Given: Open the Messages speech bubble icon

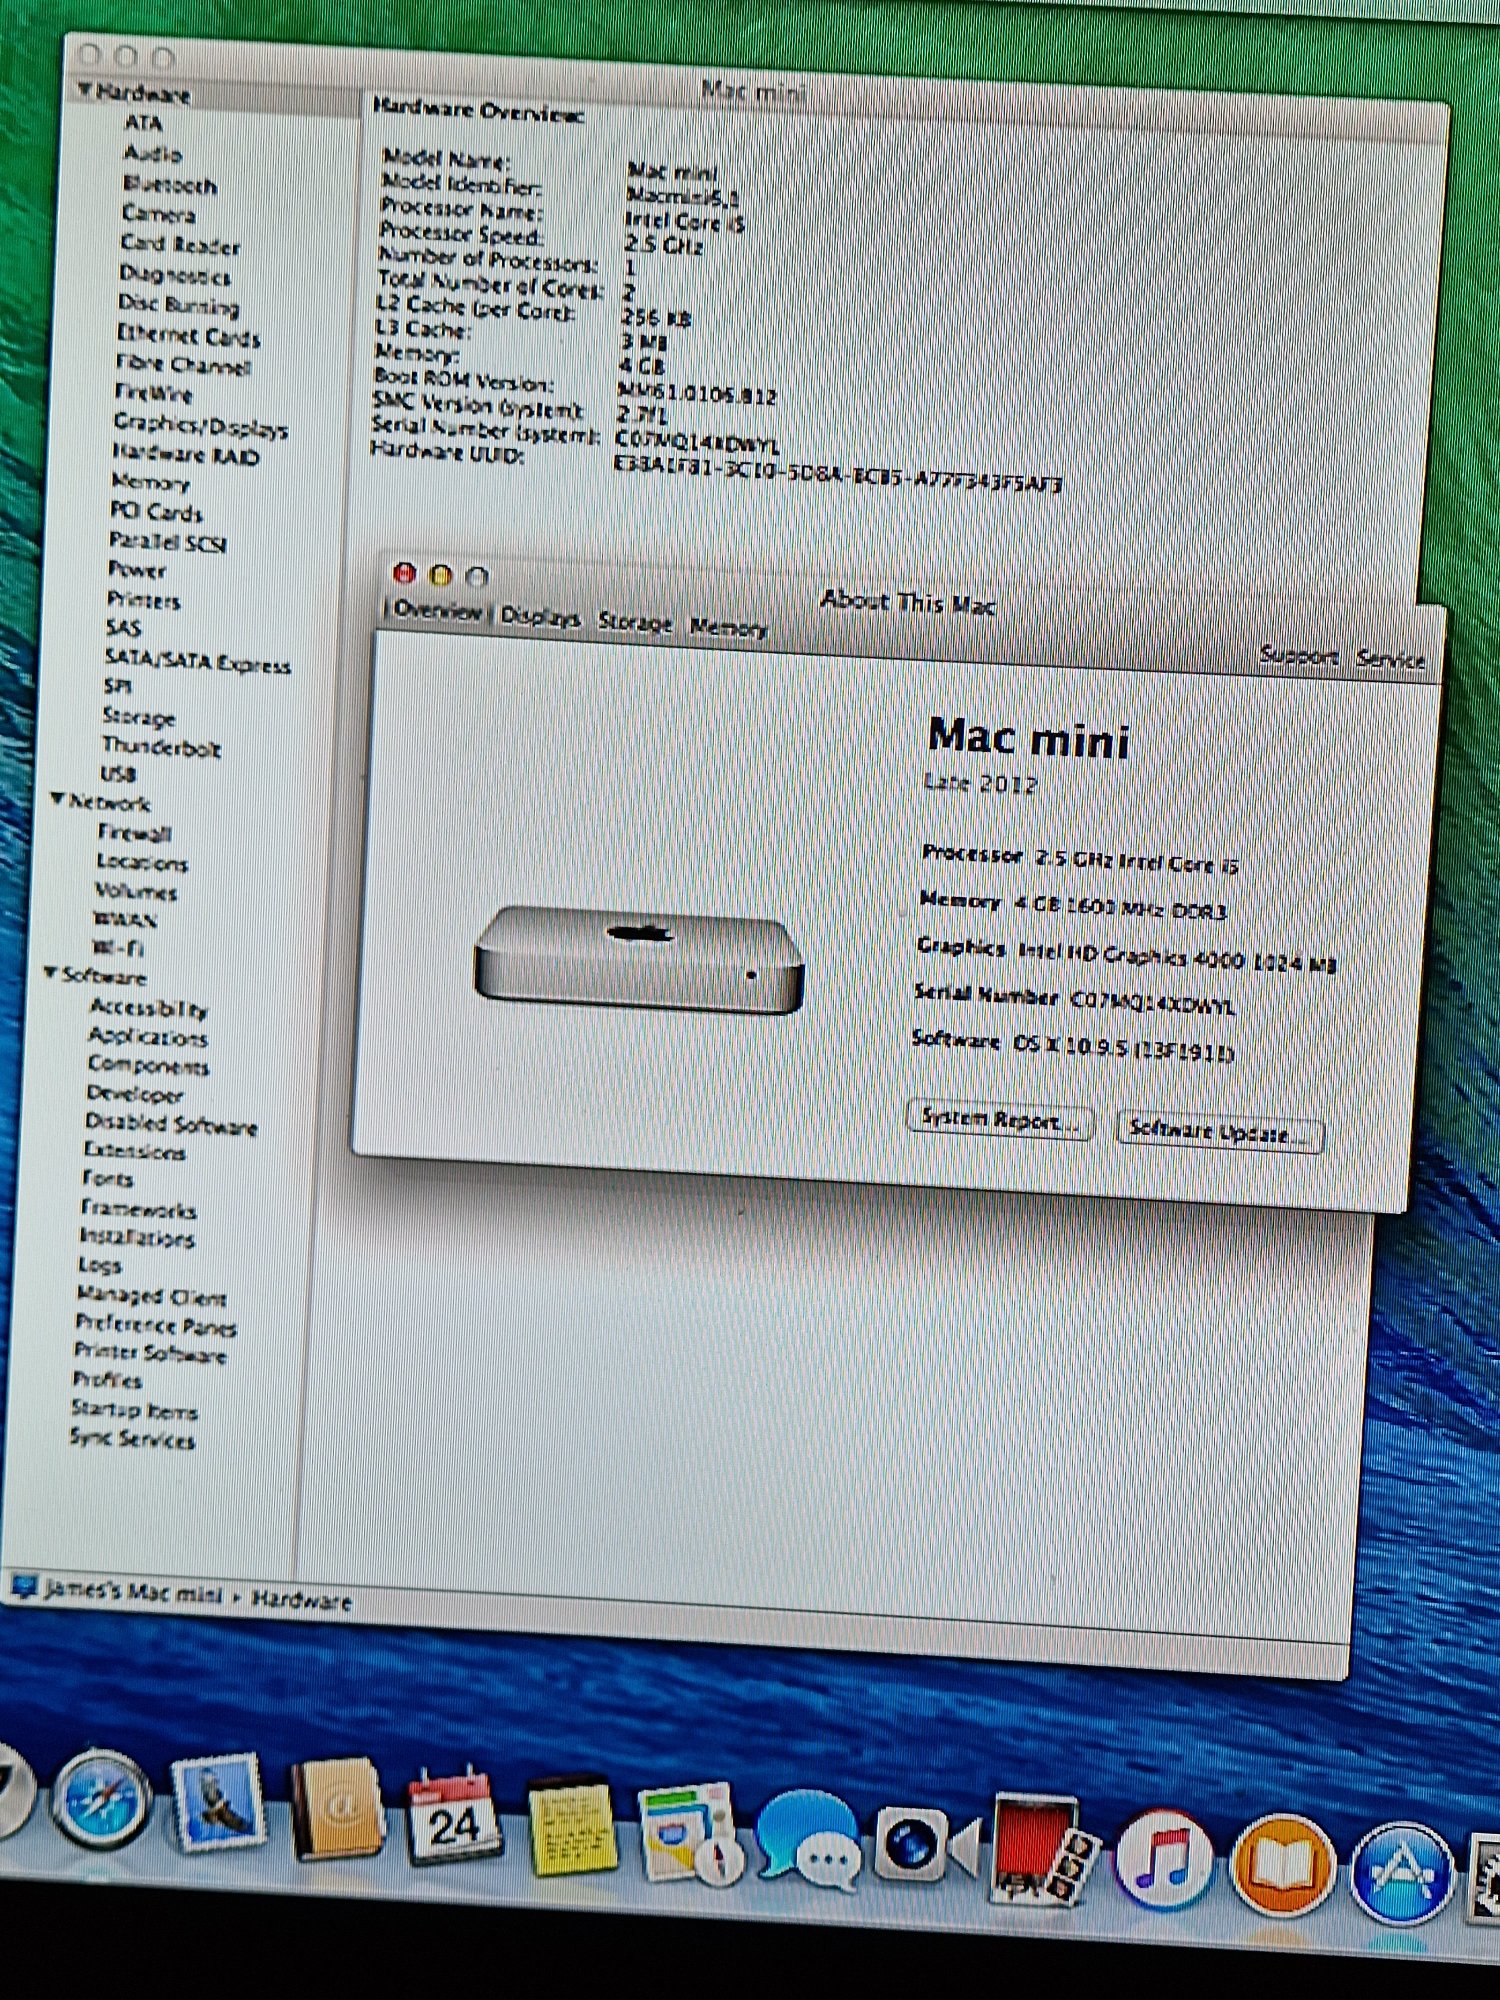Looking at the screenshot, I should (808, 1842).
